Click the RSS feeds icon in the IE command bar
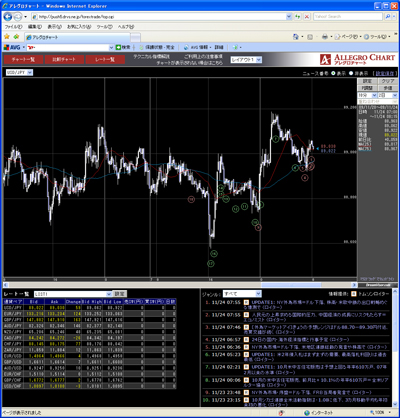The height and width of the screenshot is (418, 400). (310, 37)
